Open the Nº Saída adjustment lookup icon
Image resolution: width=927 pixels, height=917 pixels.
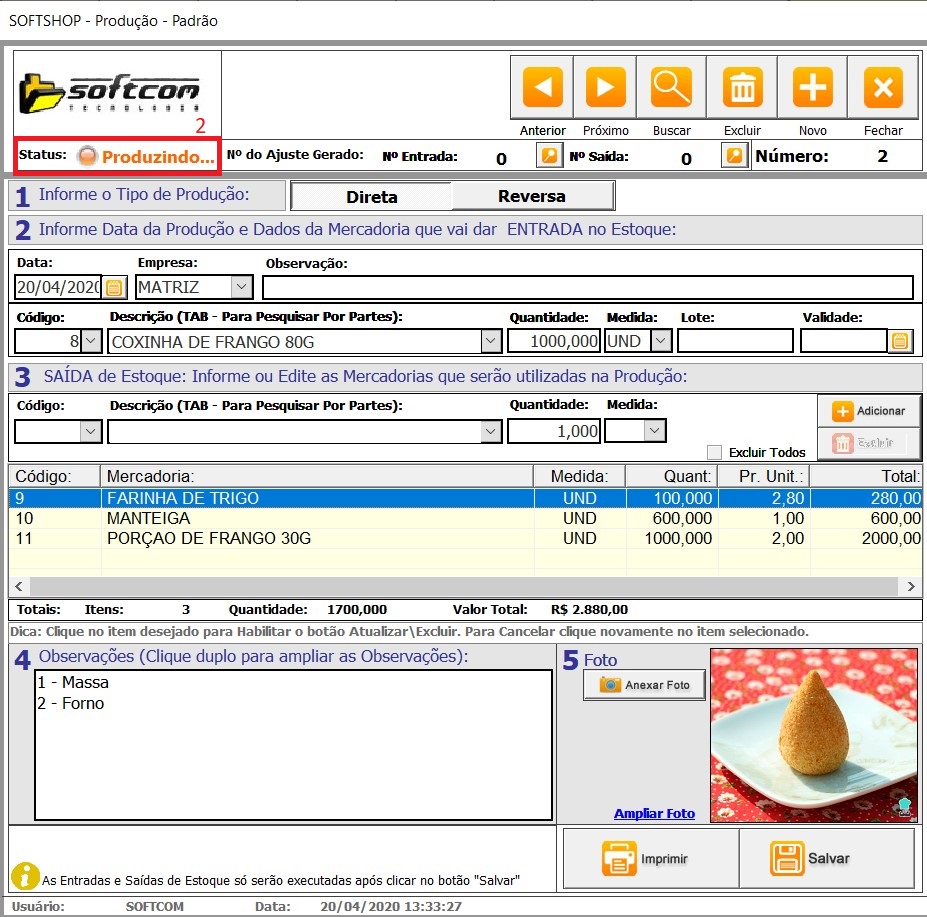(x=734, y=156)
